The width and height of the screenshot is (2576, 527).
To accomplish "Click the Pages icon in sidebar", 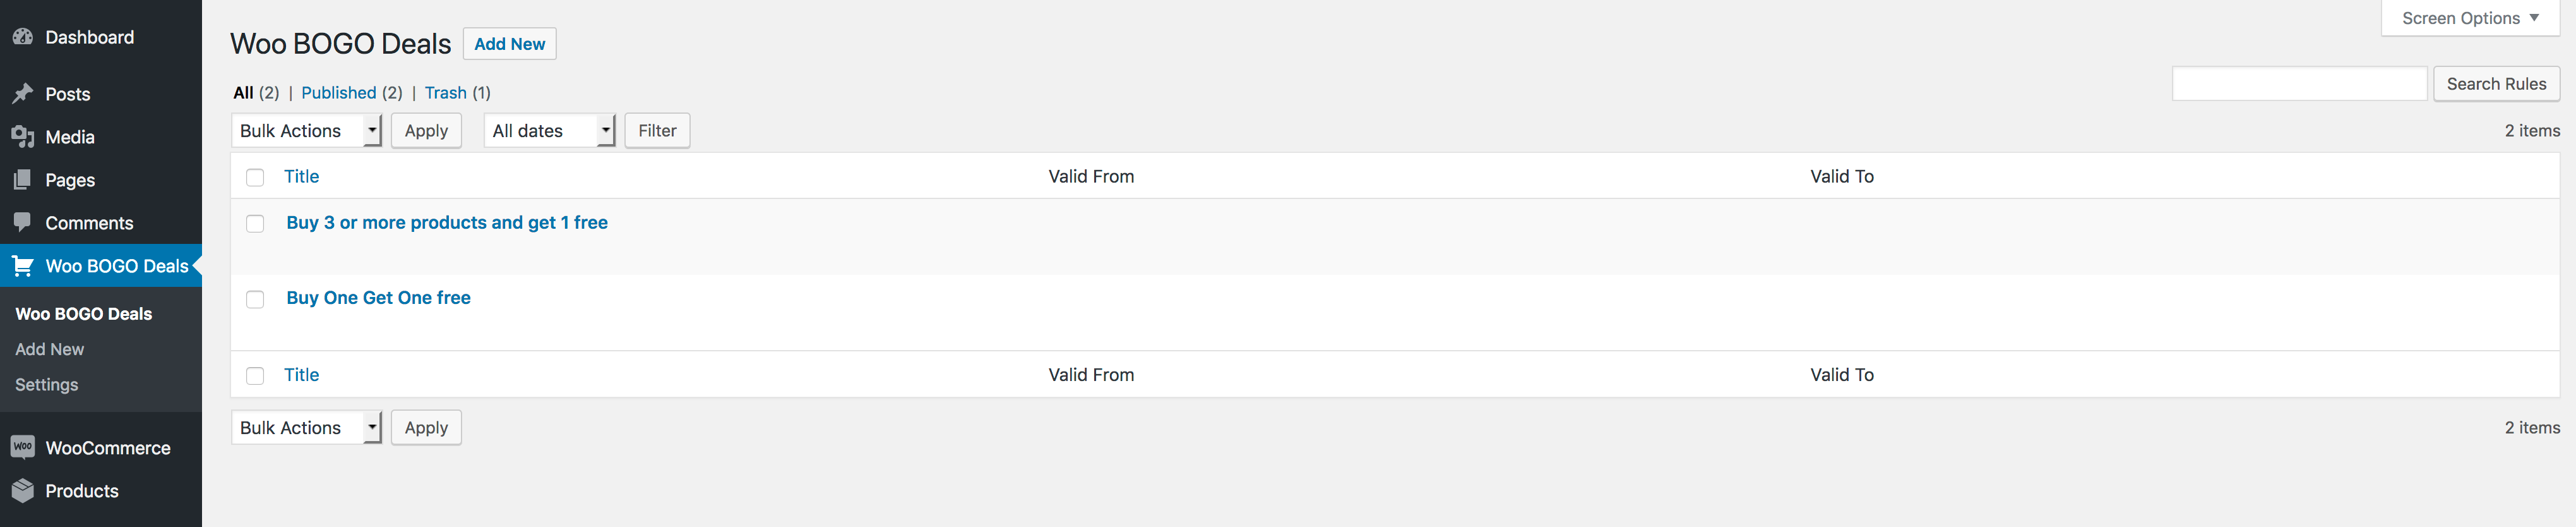I will [23, 180].
